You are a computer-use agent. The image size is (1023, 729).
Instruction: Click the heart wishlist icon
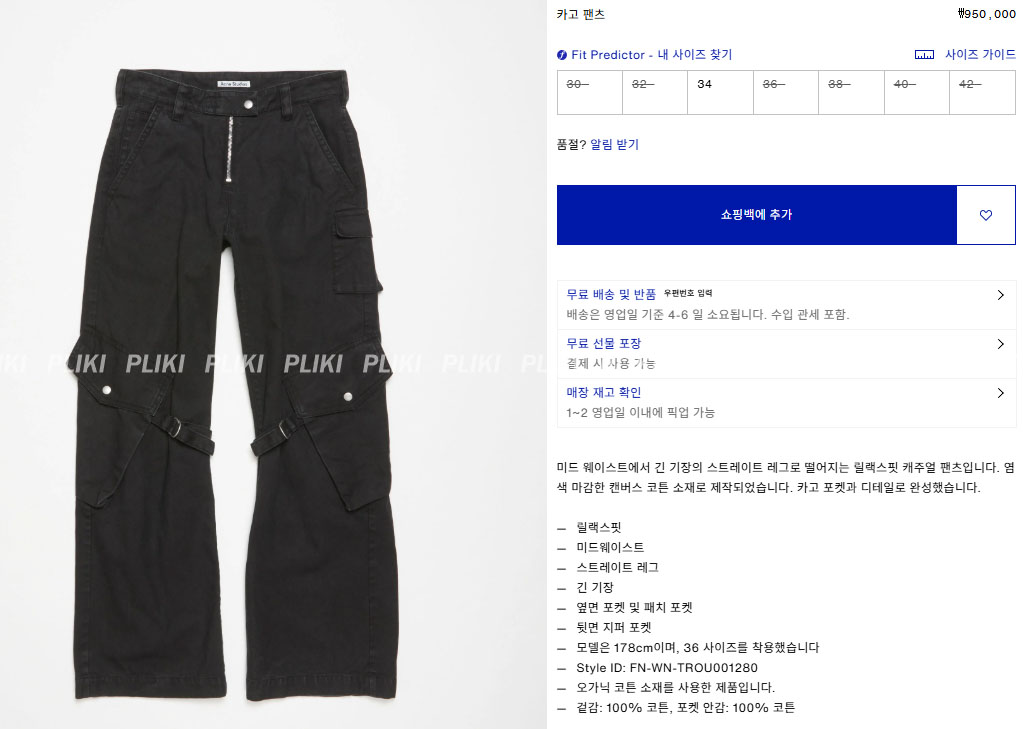click(985, 215)
